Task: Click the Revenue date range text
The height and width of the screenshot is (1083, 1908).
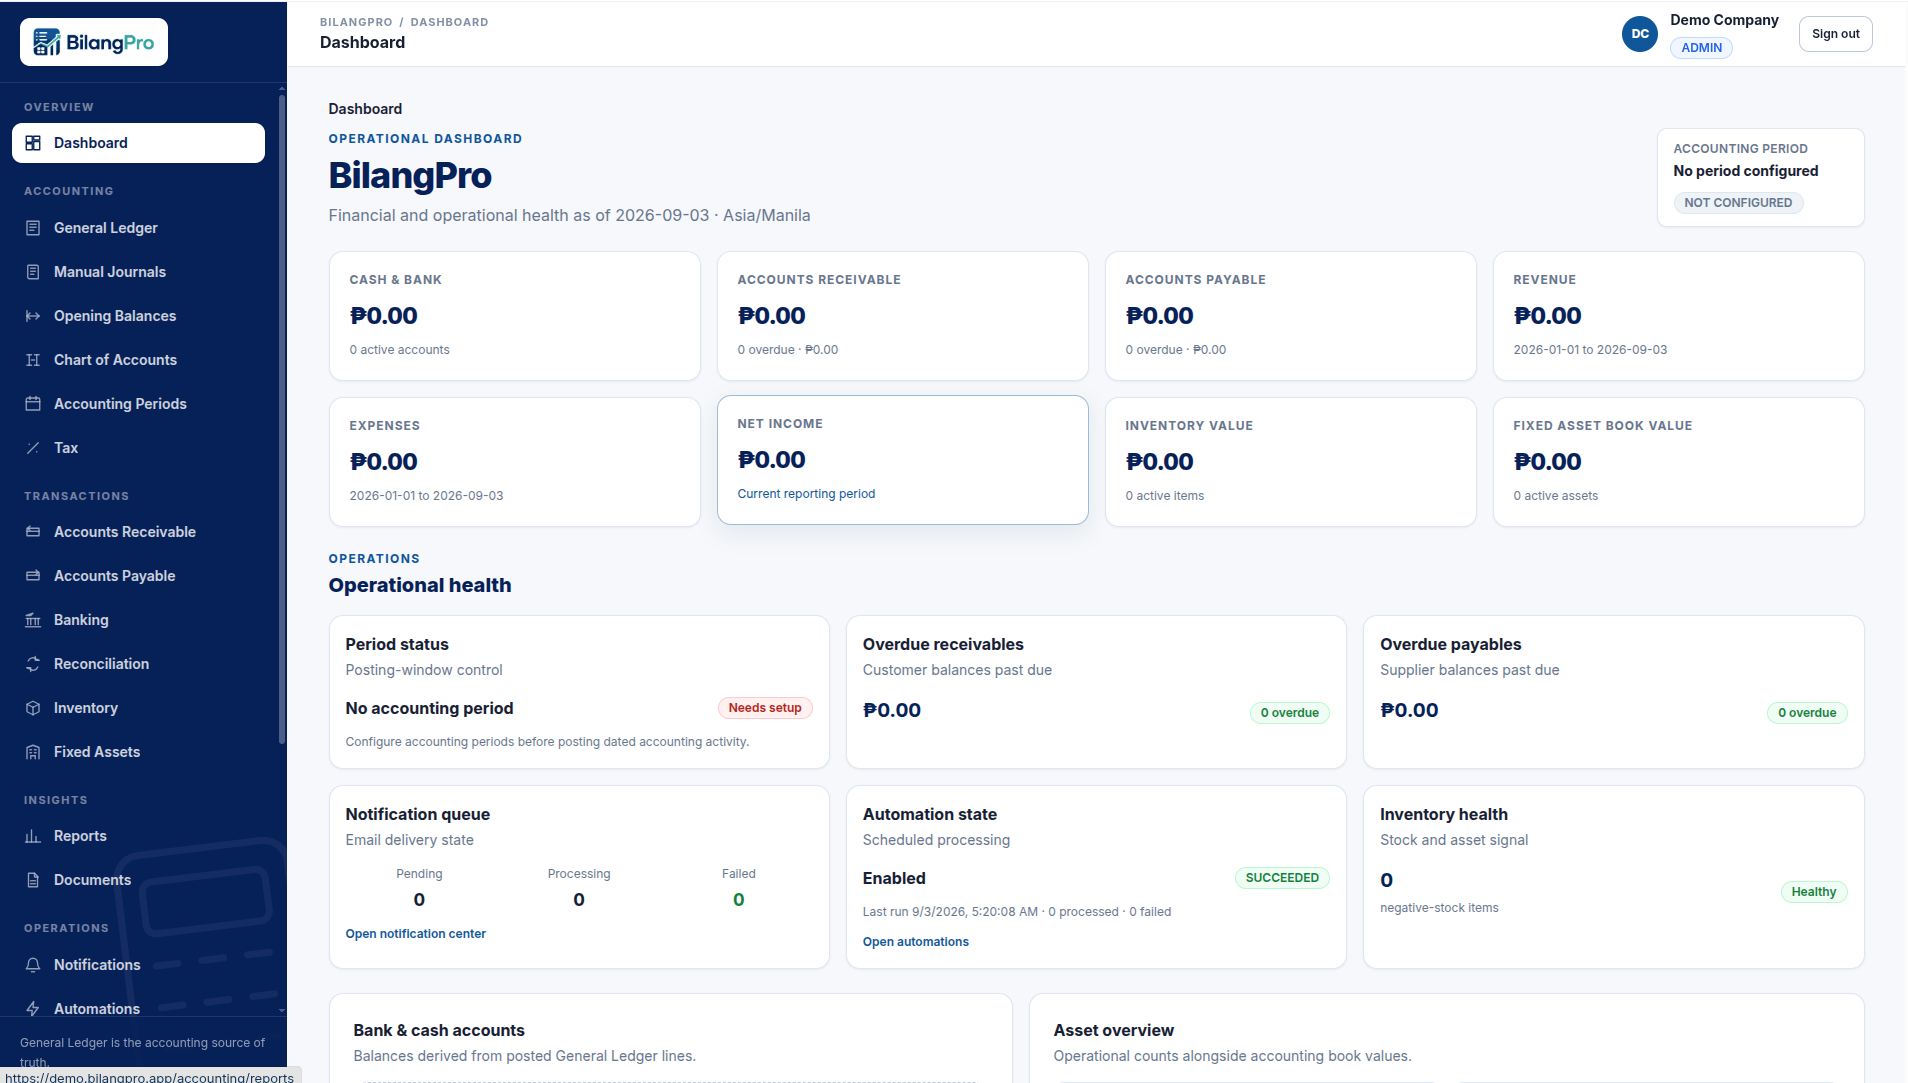Action: click(1590, 350)
